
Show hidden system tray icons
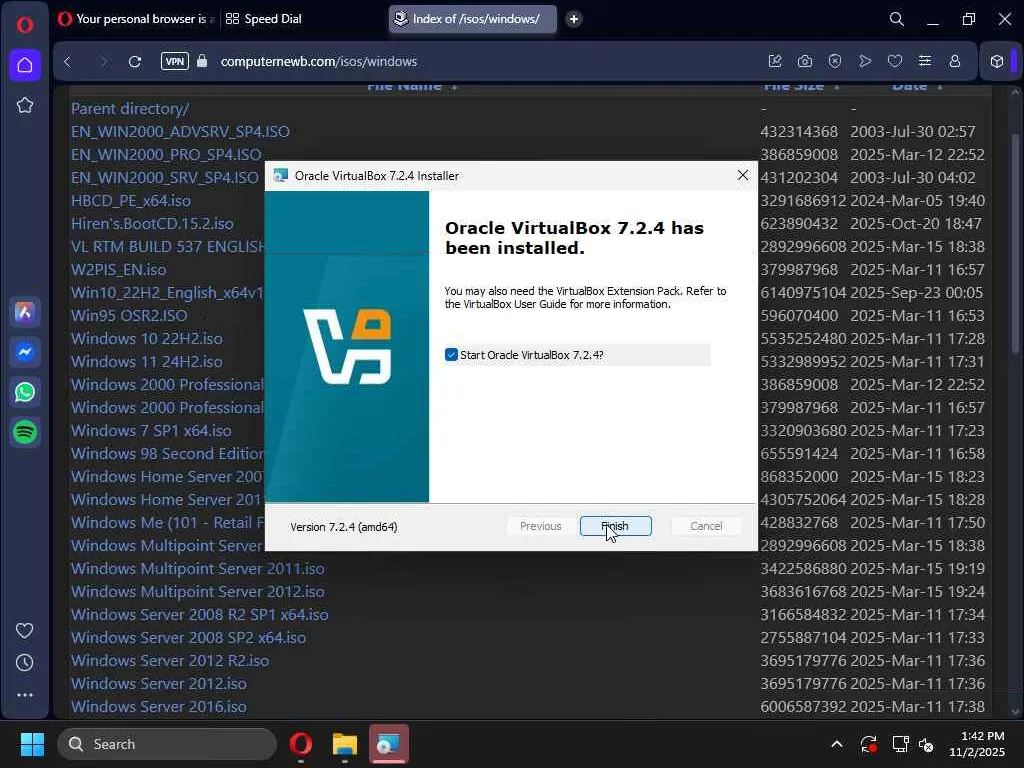tap(837, 744)
